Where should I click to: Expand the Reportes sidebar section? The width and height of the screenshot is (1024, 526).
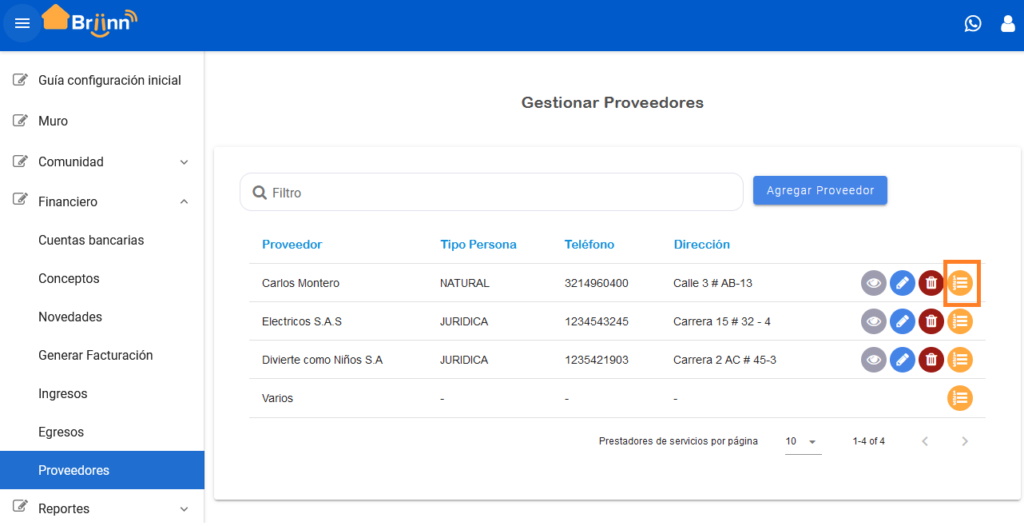[x=102, y=508]
